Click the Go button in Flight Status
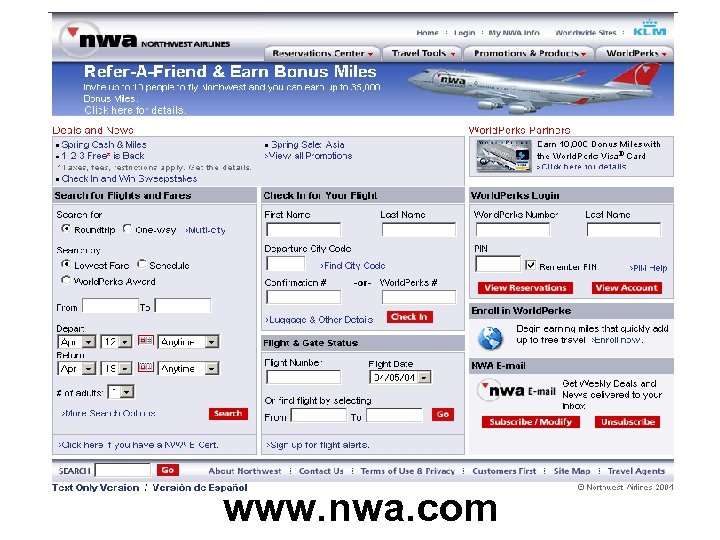 443,415
